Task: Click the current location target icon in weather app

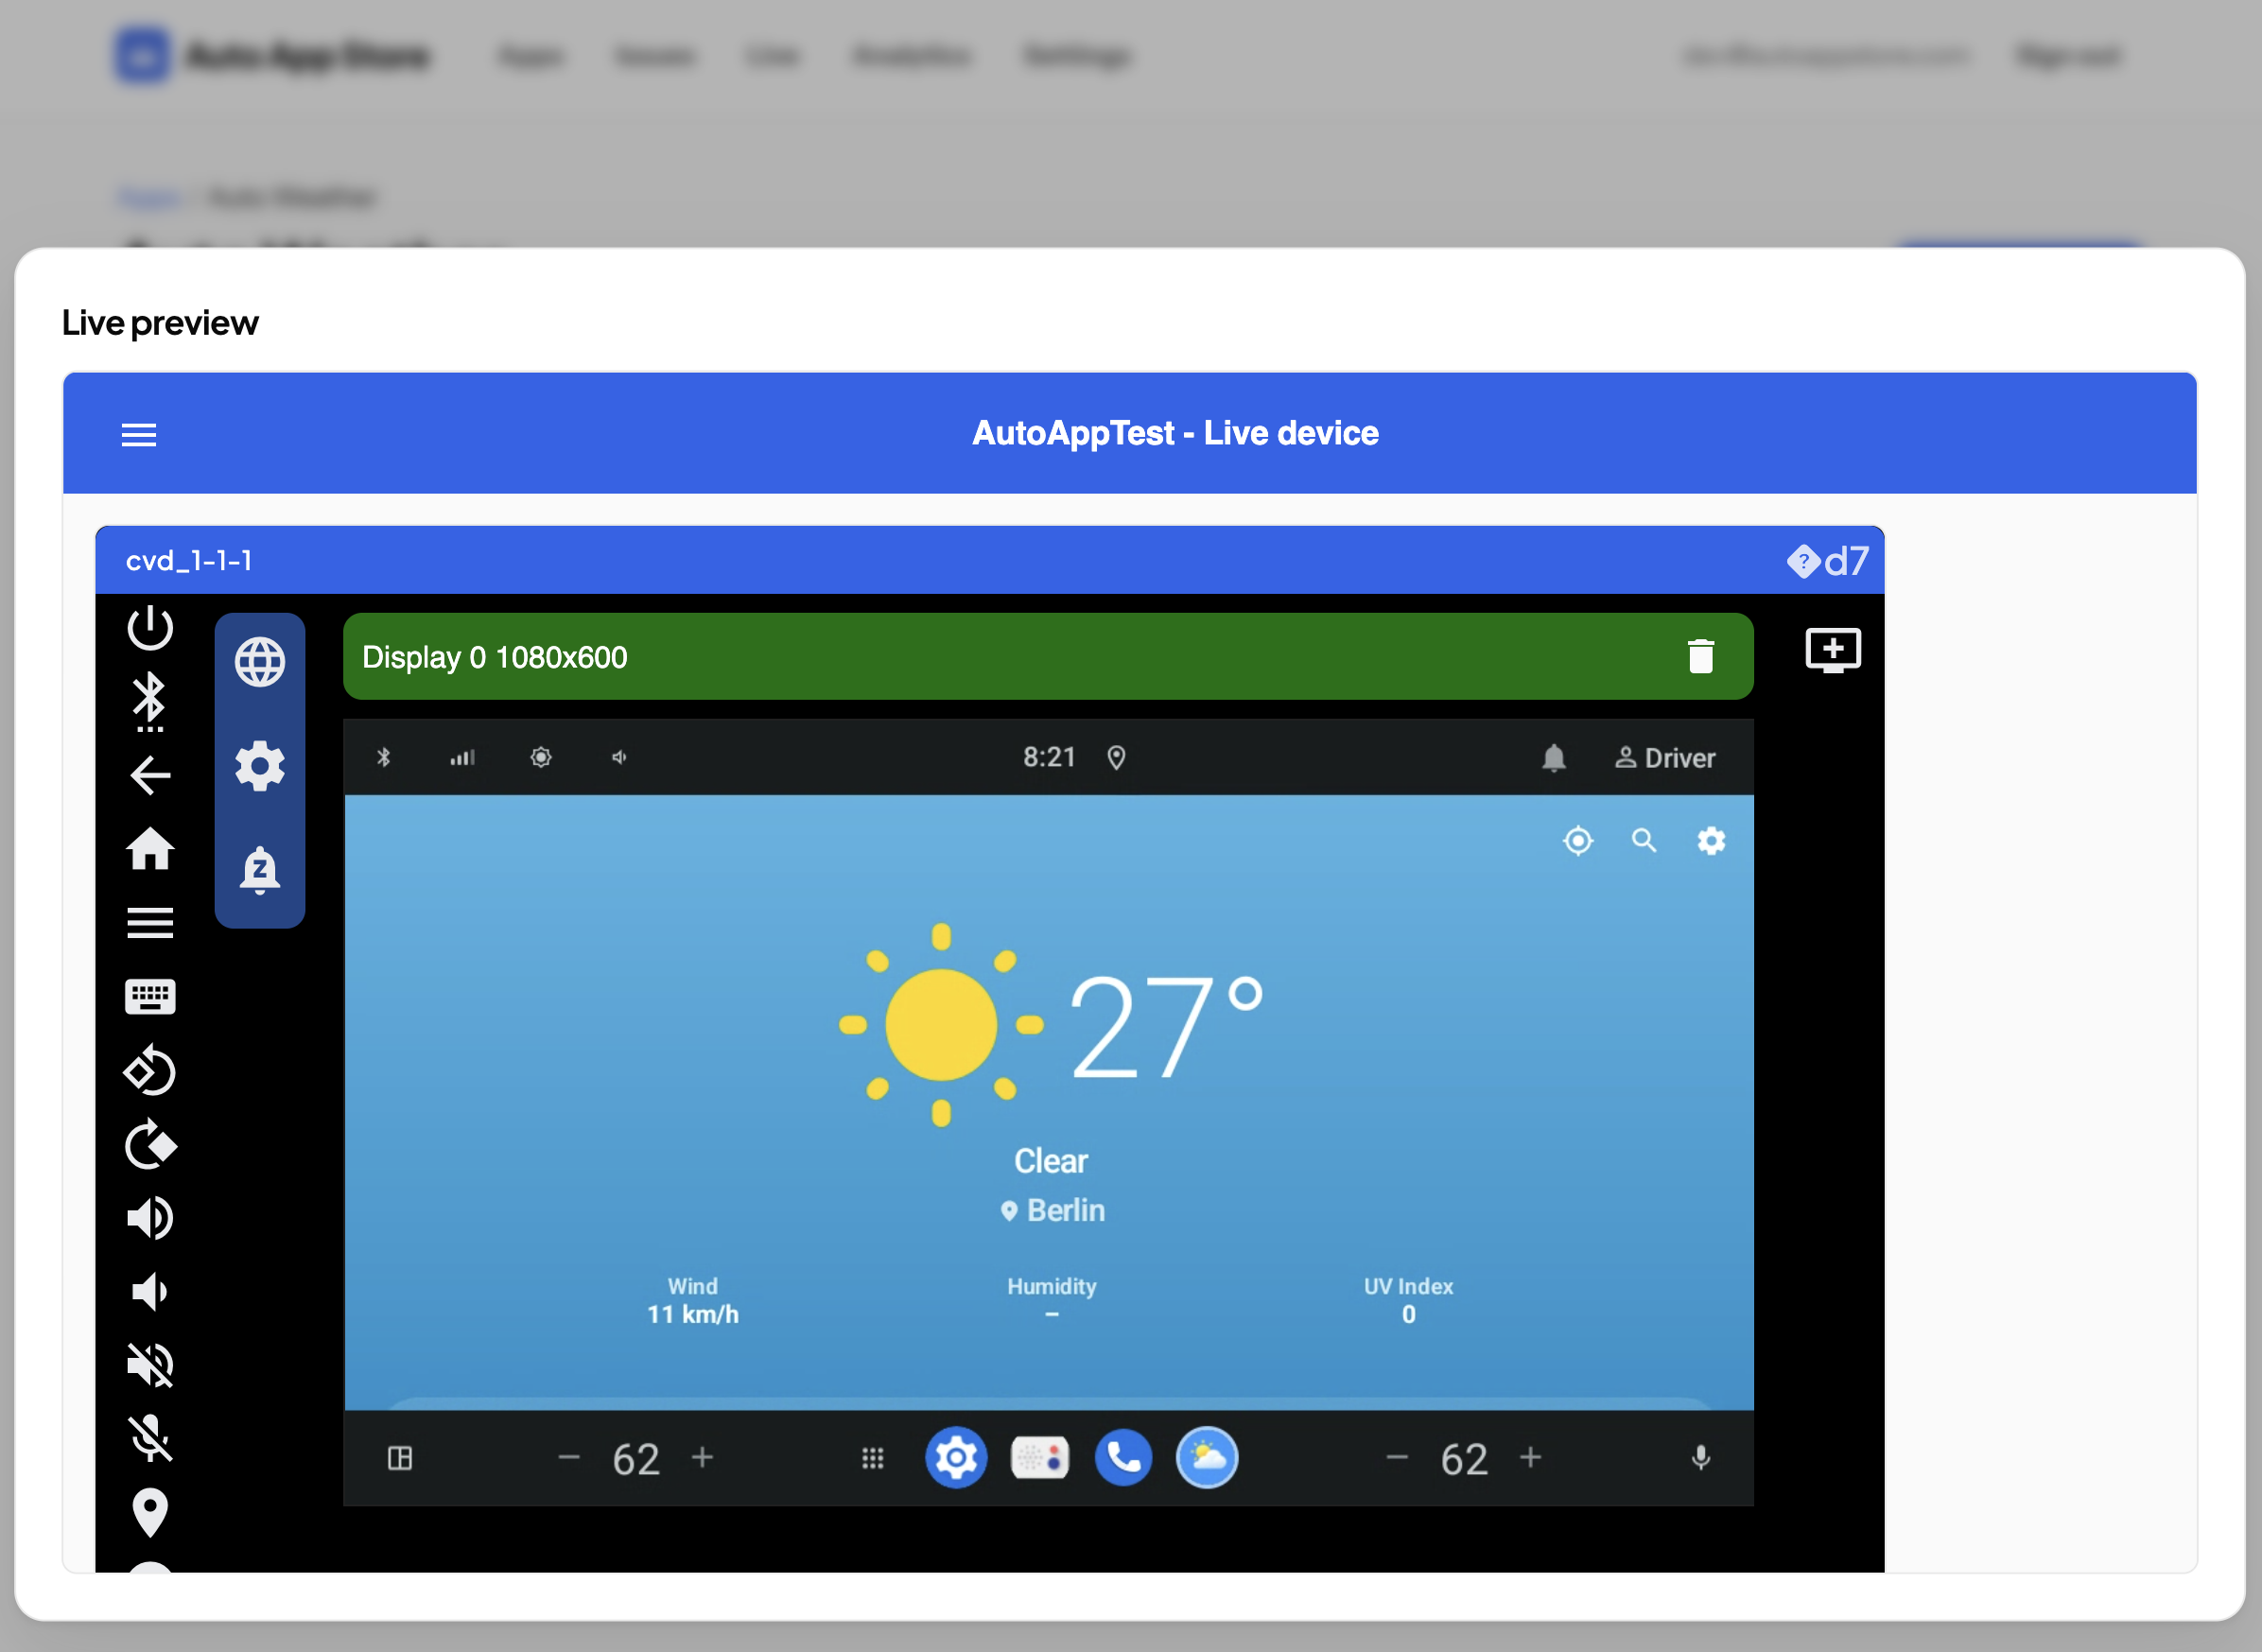Action: pyautogui.click(x=1578, y=841)
